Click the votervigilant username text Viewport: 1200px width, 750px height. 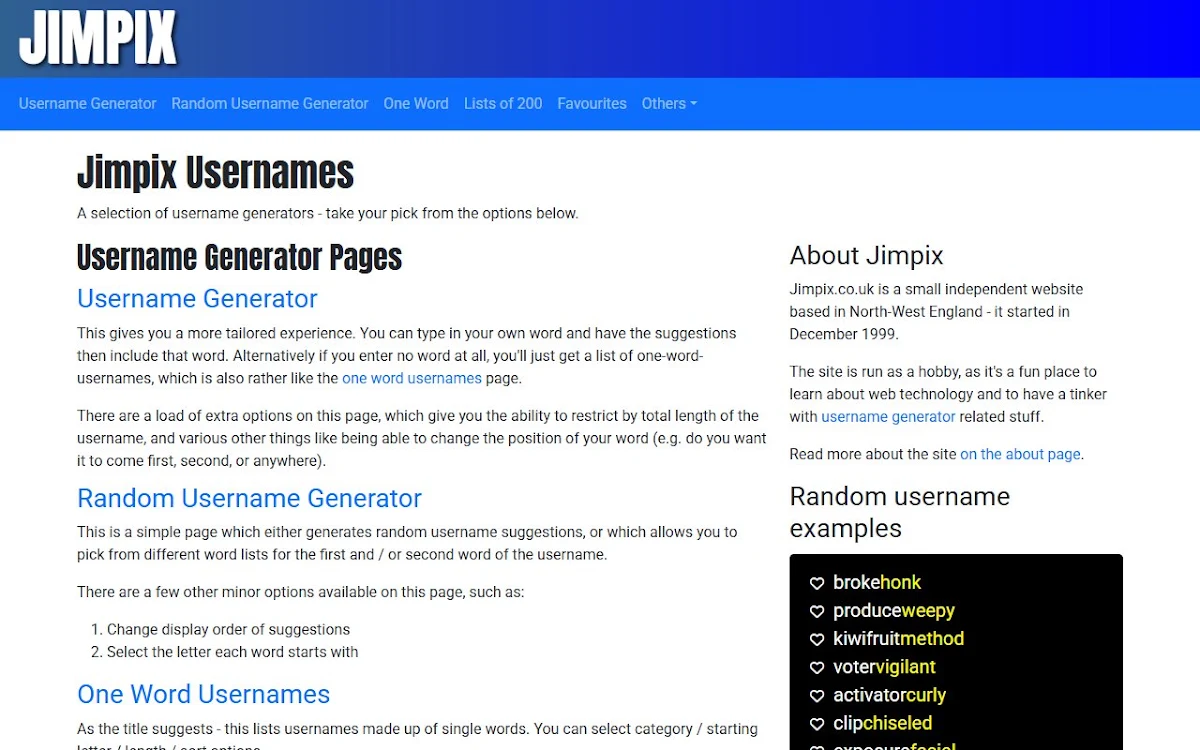click(884, 666)
